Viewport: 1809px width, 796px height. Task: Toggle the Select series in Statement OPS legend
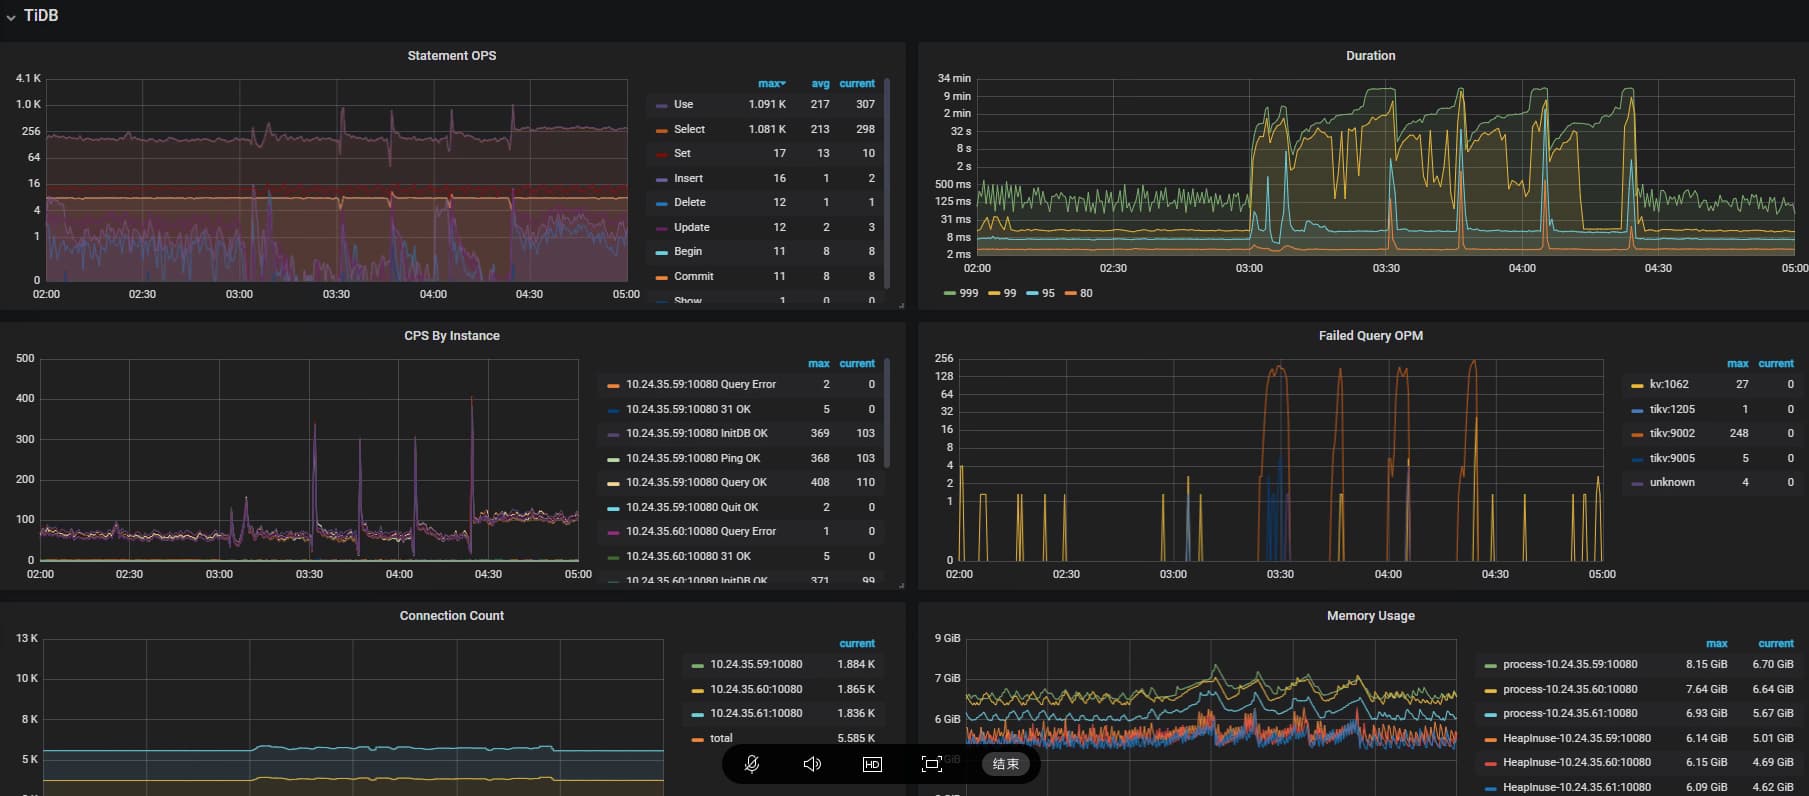click(689, 129)
